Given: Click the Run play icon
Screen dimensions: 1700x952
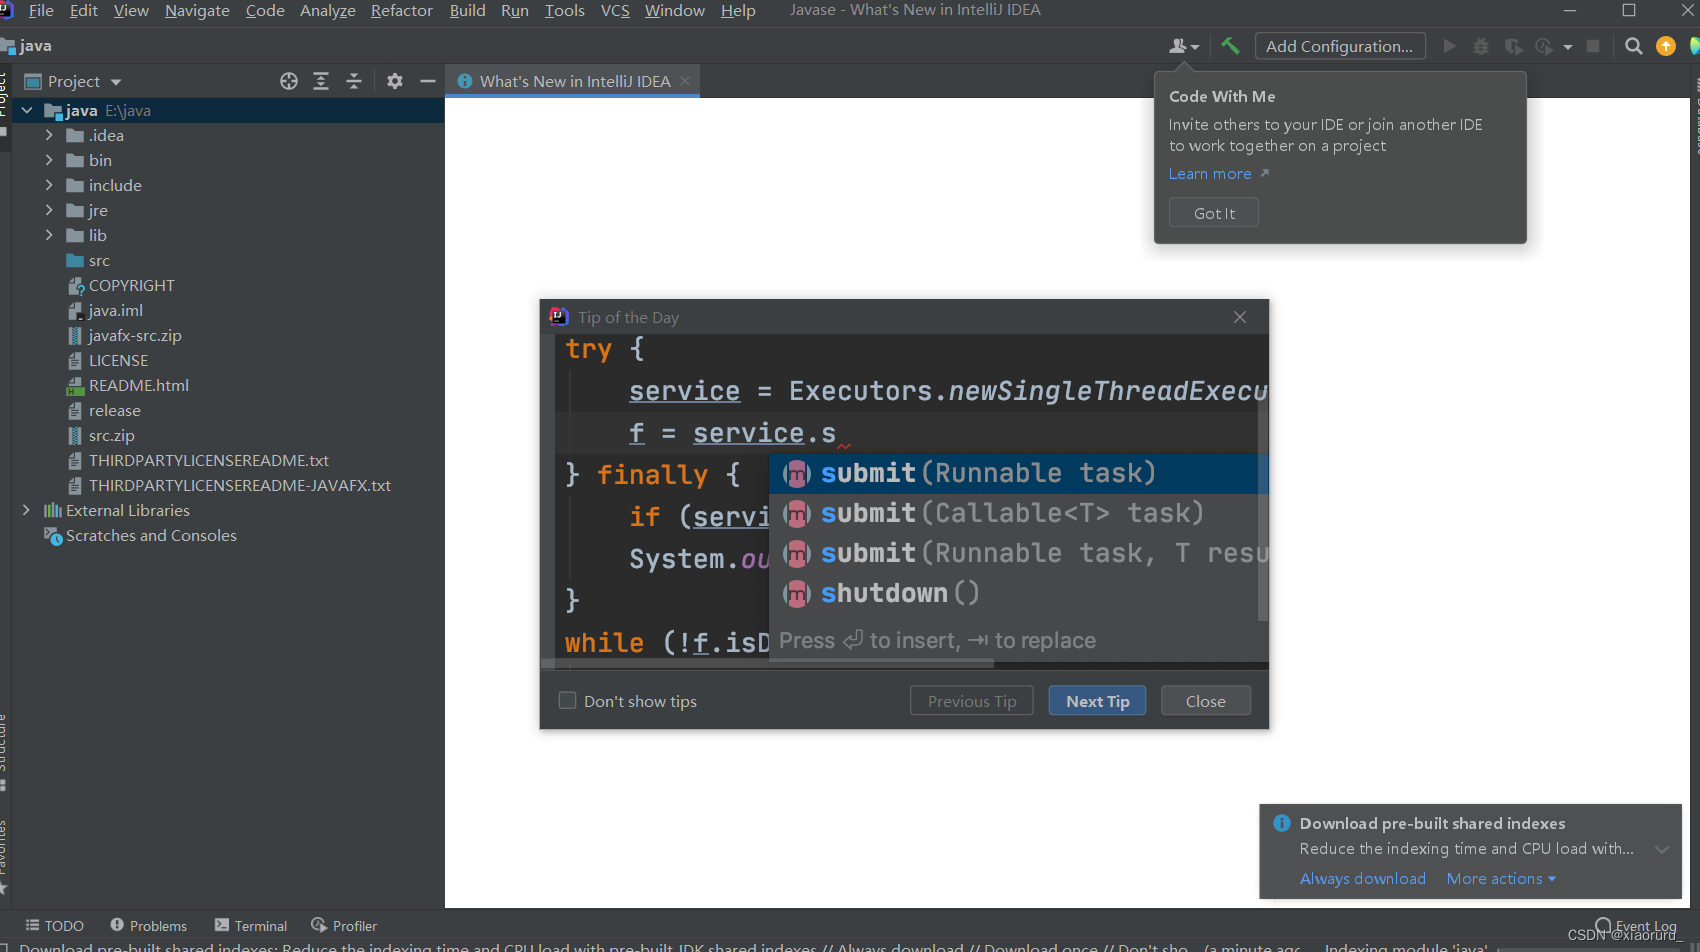Looking at the screenshot, I should click(1449, 46).
